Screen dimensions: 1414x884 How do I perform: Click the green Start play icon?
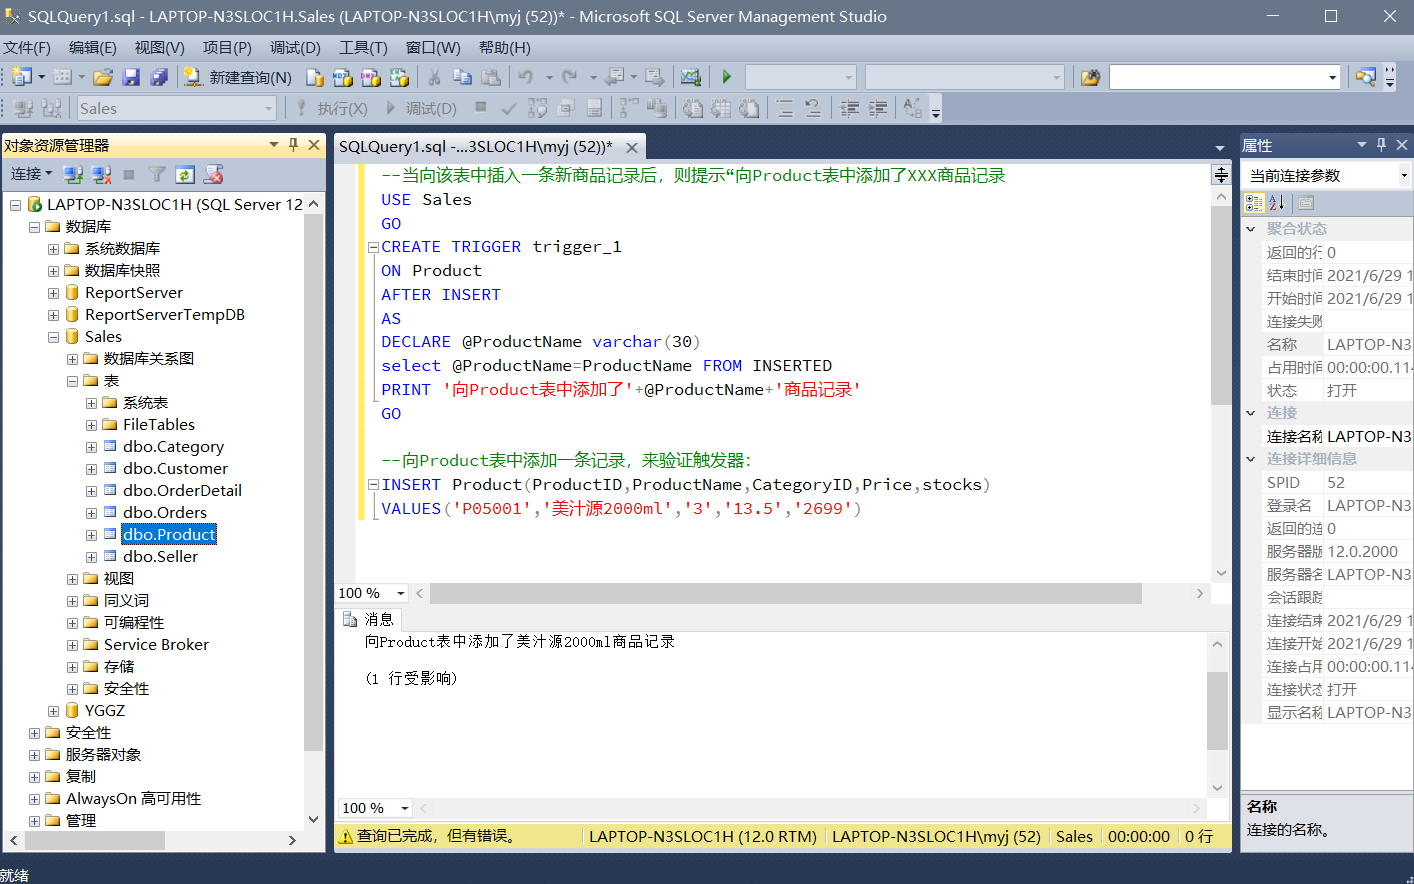click(x=727, y=77)
